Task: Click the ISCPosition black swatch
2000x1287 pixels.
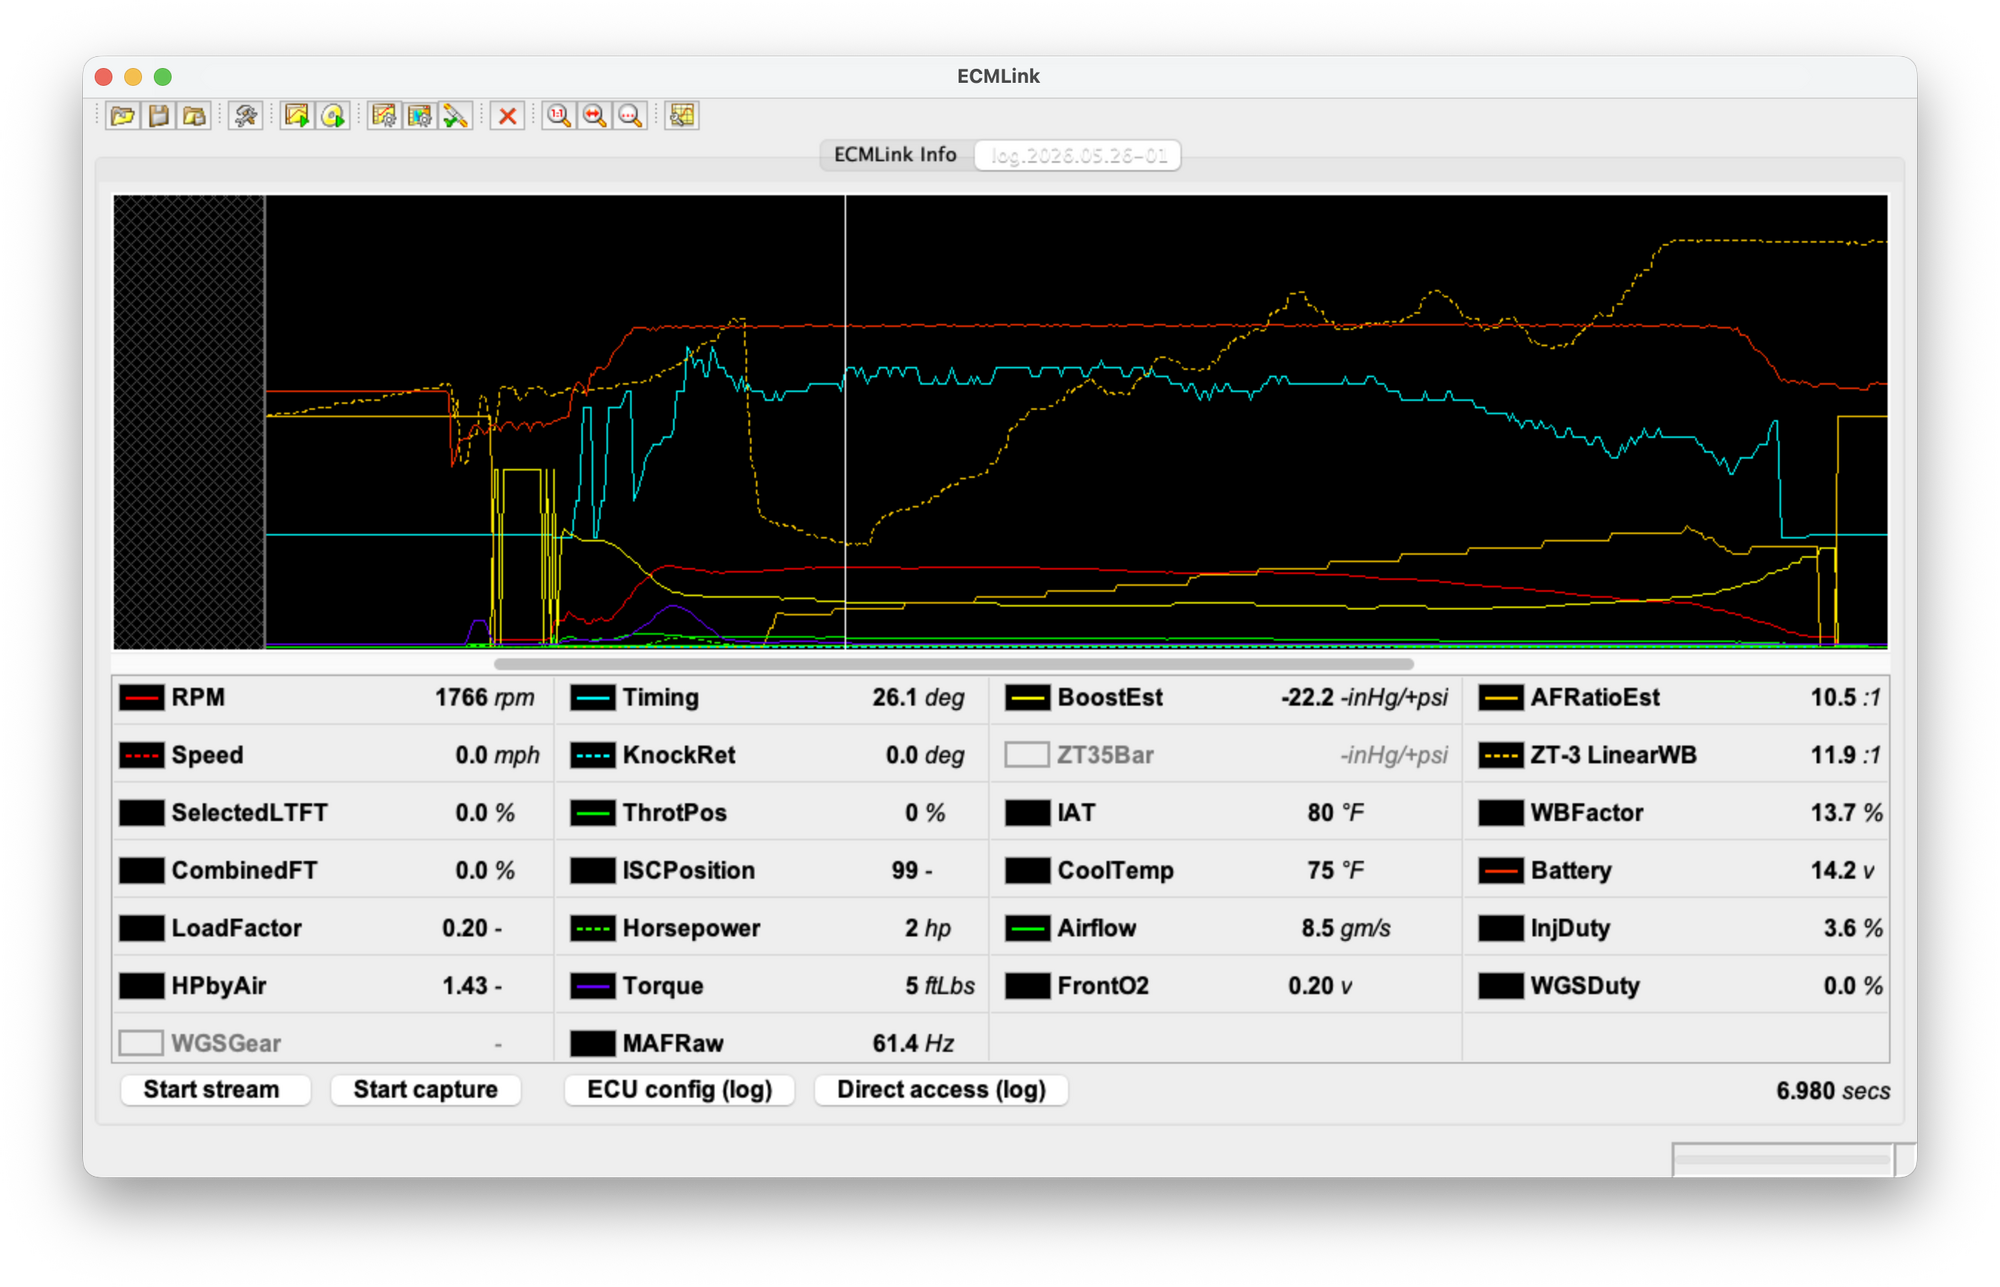Action: click(593, 870)
